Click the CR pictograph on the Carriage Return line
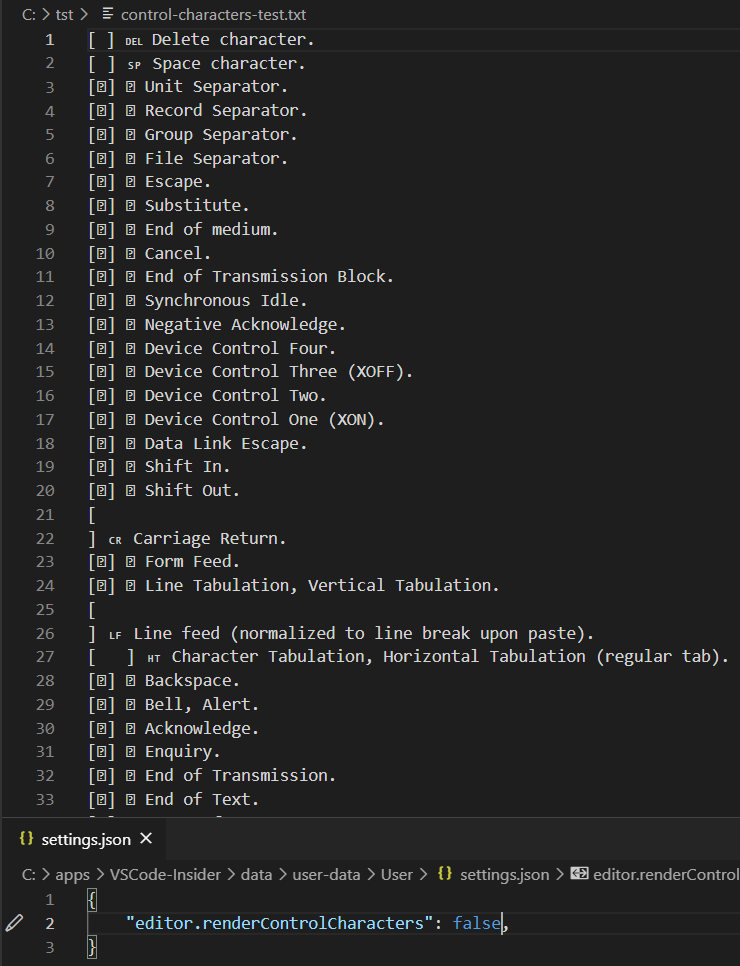This screenshot has width=740, height=966. tap(115, 538)
